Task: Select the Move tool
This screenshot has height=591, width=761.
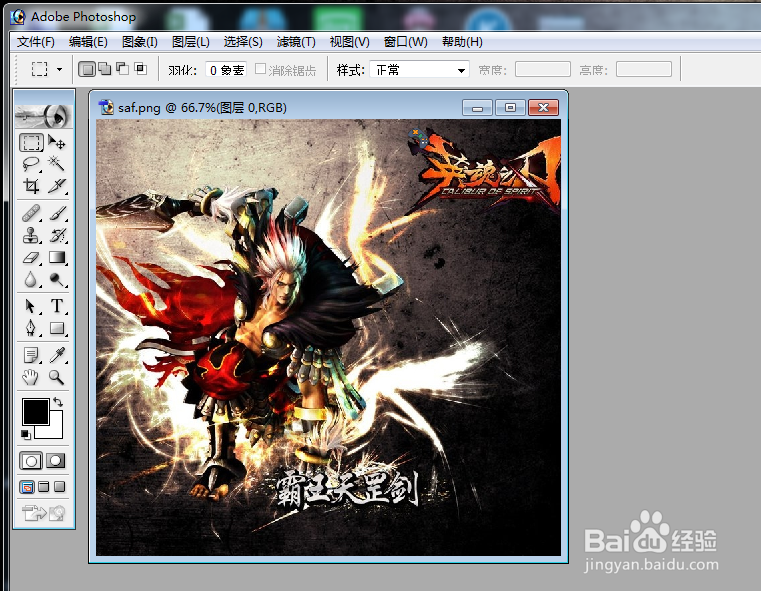Action: (56, 143)
